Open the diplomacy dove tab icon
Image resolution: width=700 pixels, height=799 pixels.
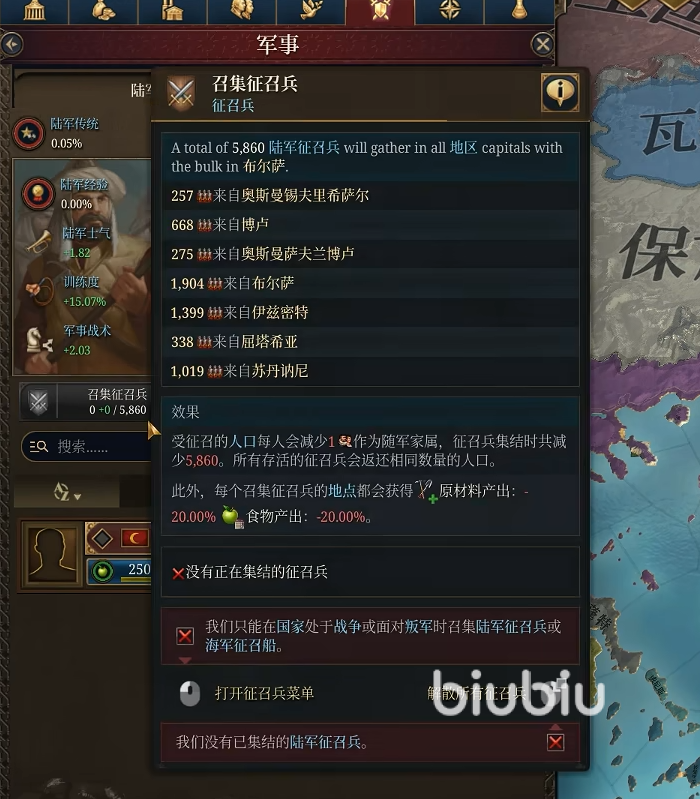(x=311, y=10)
